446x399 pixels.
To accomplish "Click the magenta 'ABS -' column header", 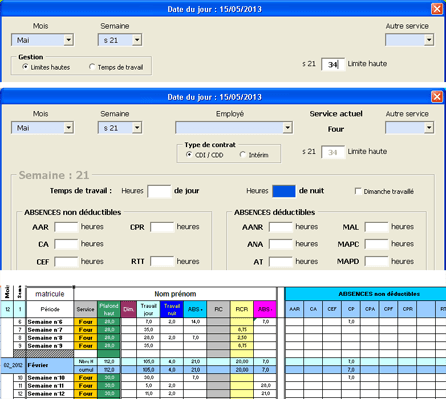I will coord(265,309).
